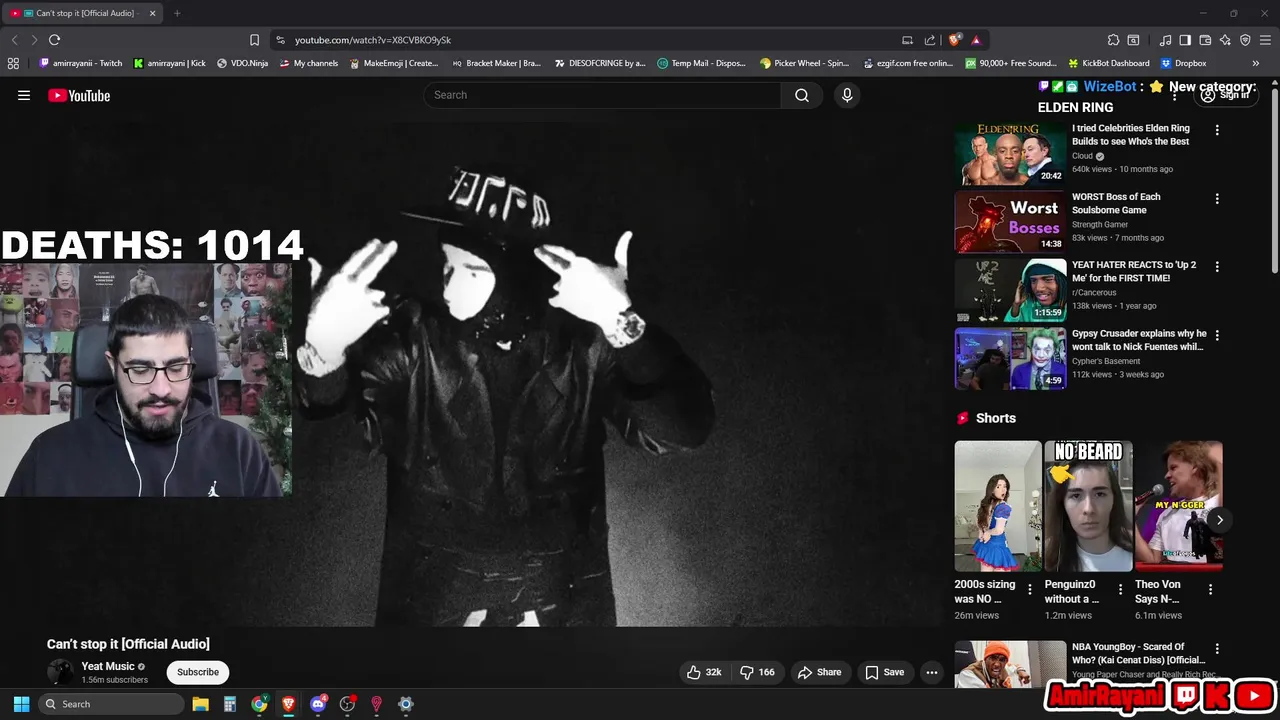View site information in address bar
The height and width of the screenshot is (720, 1280).
tap(280, 40)
